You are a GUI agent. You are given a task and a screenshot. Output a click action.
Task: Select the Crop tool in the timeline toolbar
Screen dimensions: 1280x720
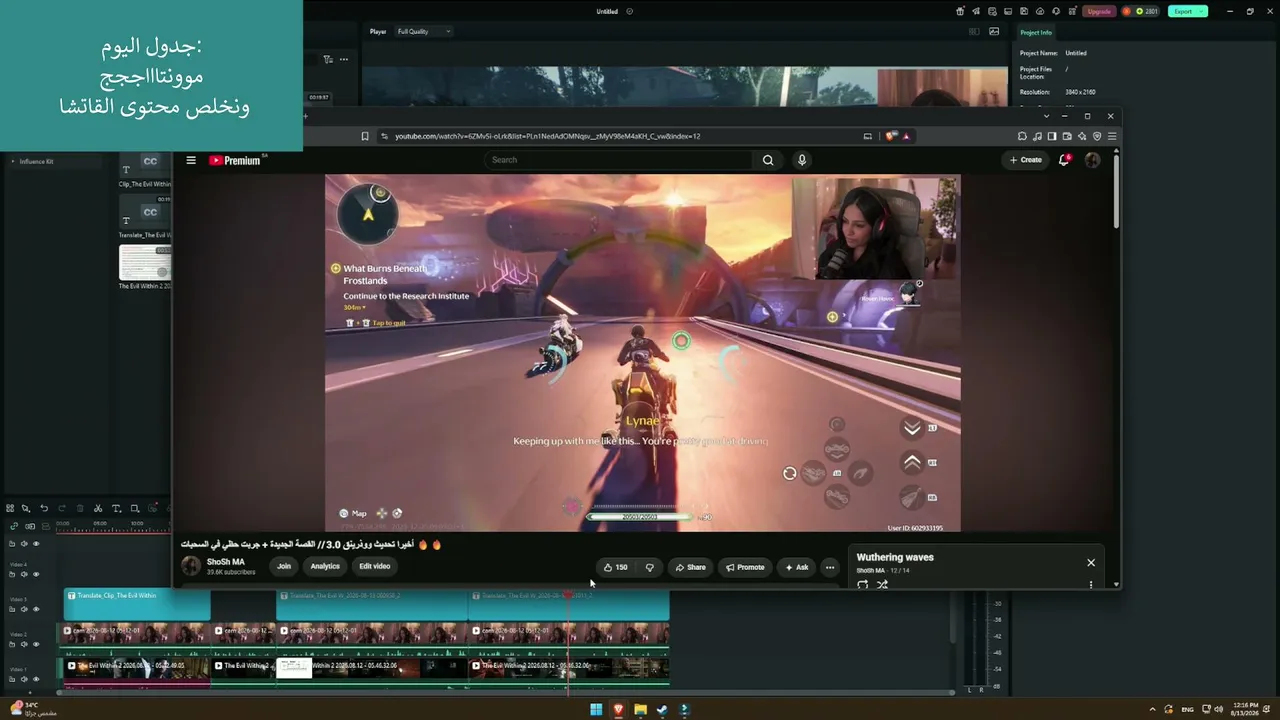[135, 508]
